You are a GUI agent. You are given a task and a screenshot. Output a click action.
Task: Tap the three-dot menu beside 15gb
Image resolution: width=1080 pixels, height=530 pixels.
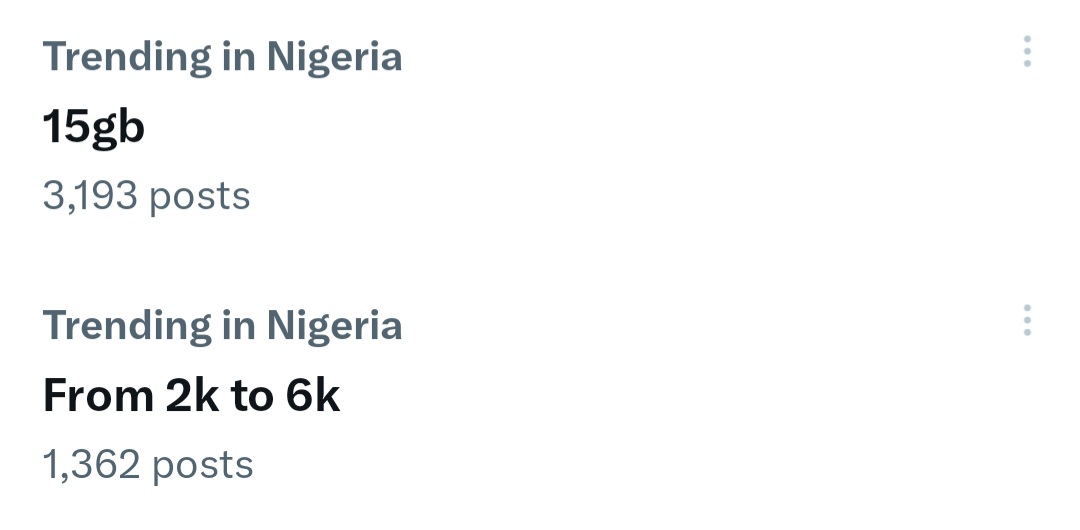click(x=1027, y=52)
